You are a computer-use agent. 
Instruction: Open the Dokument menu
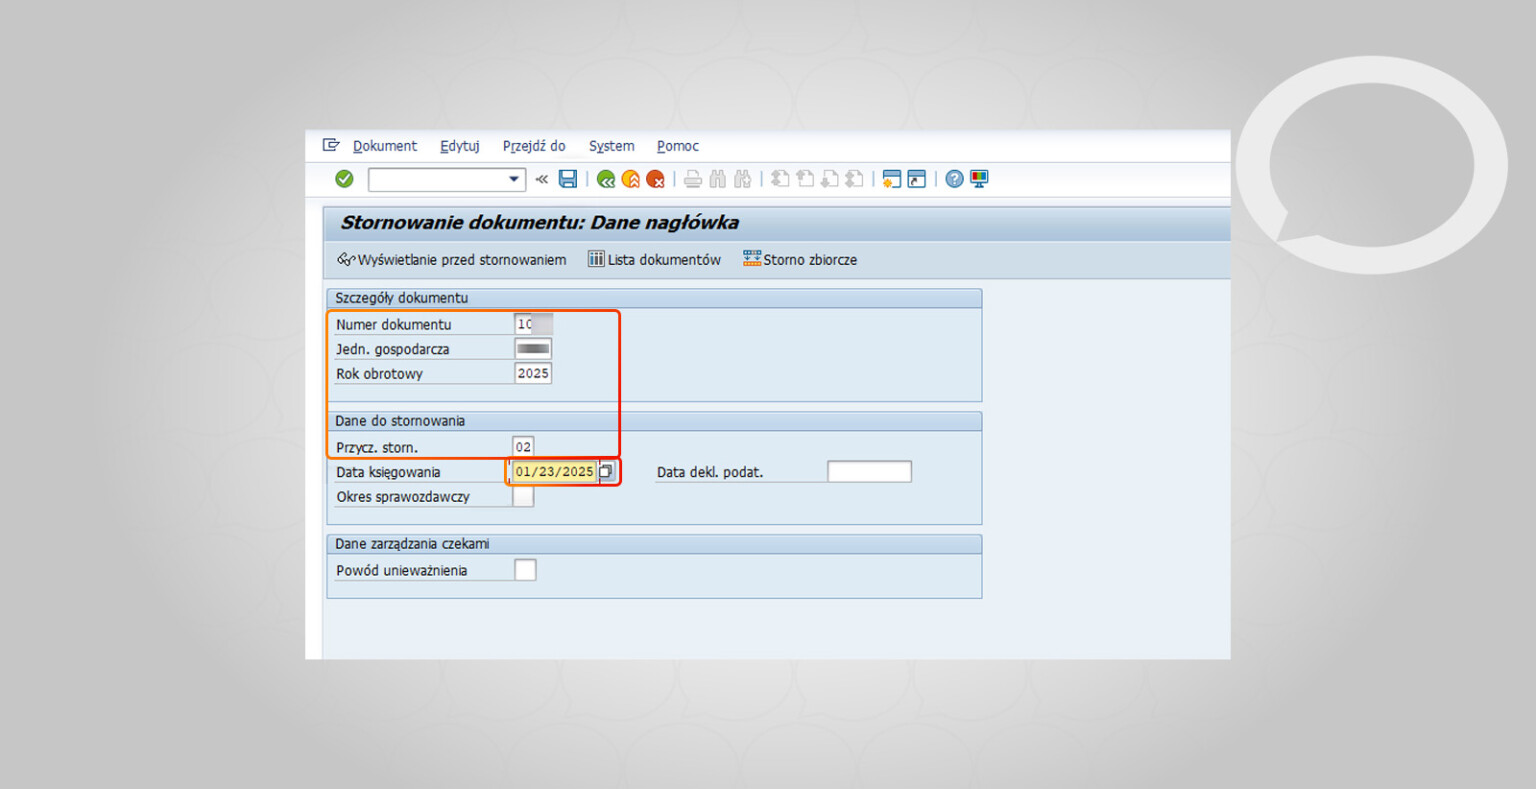[x=385, y=146]
